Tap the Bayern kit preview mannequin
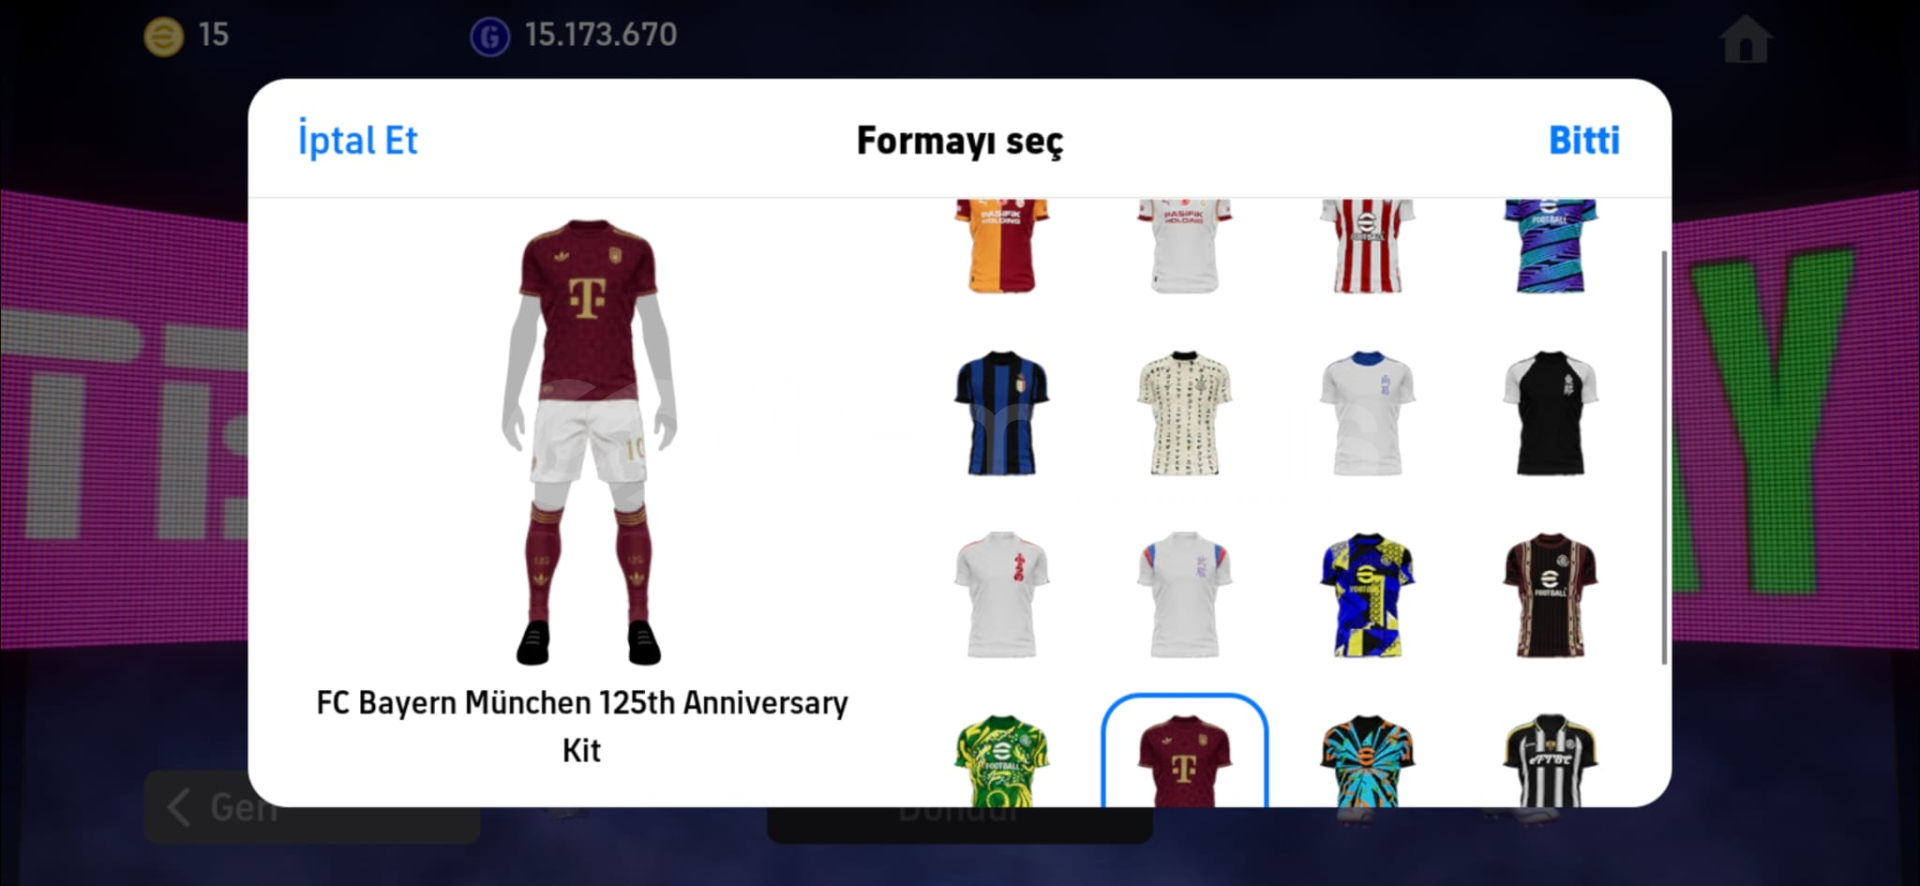 click(588, 442)
